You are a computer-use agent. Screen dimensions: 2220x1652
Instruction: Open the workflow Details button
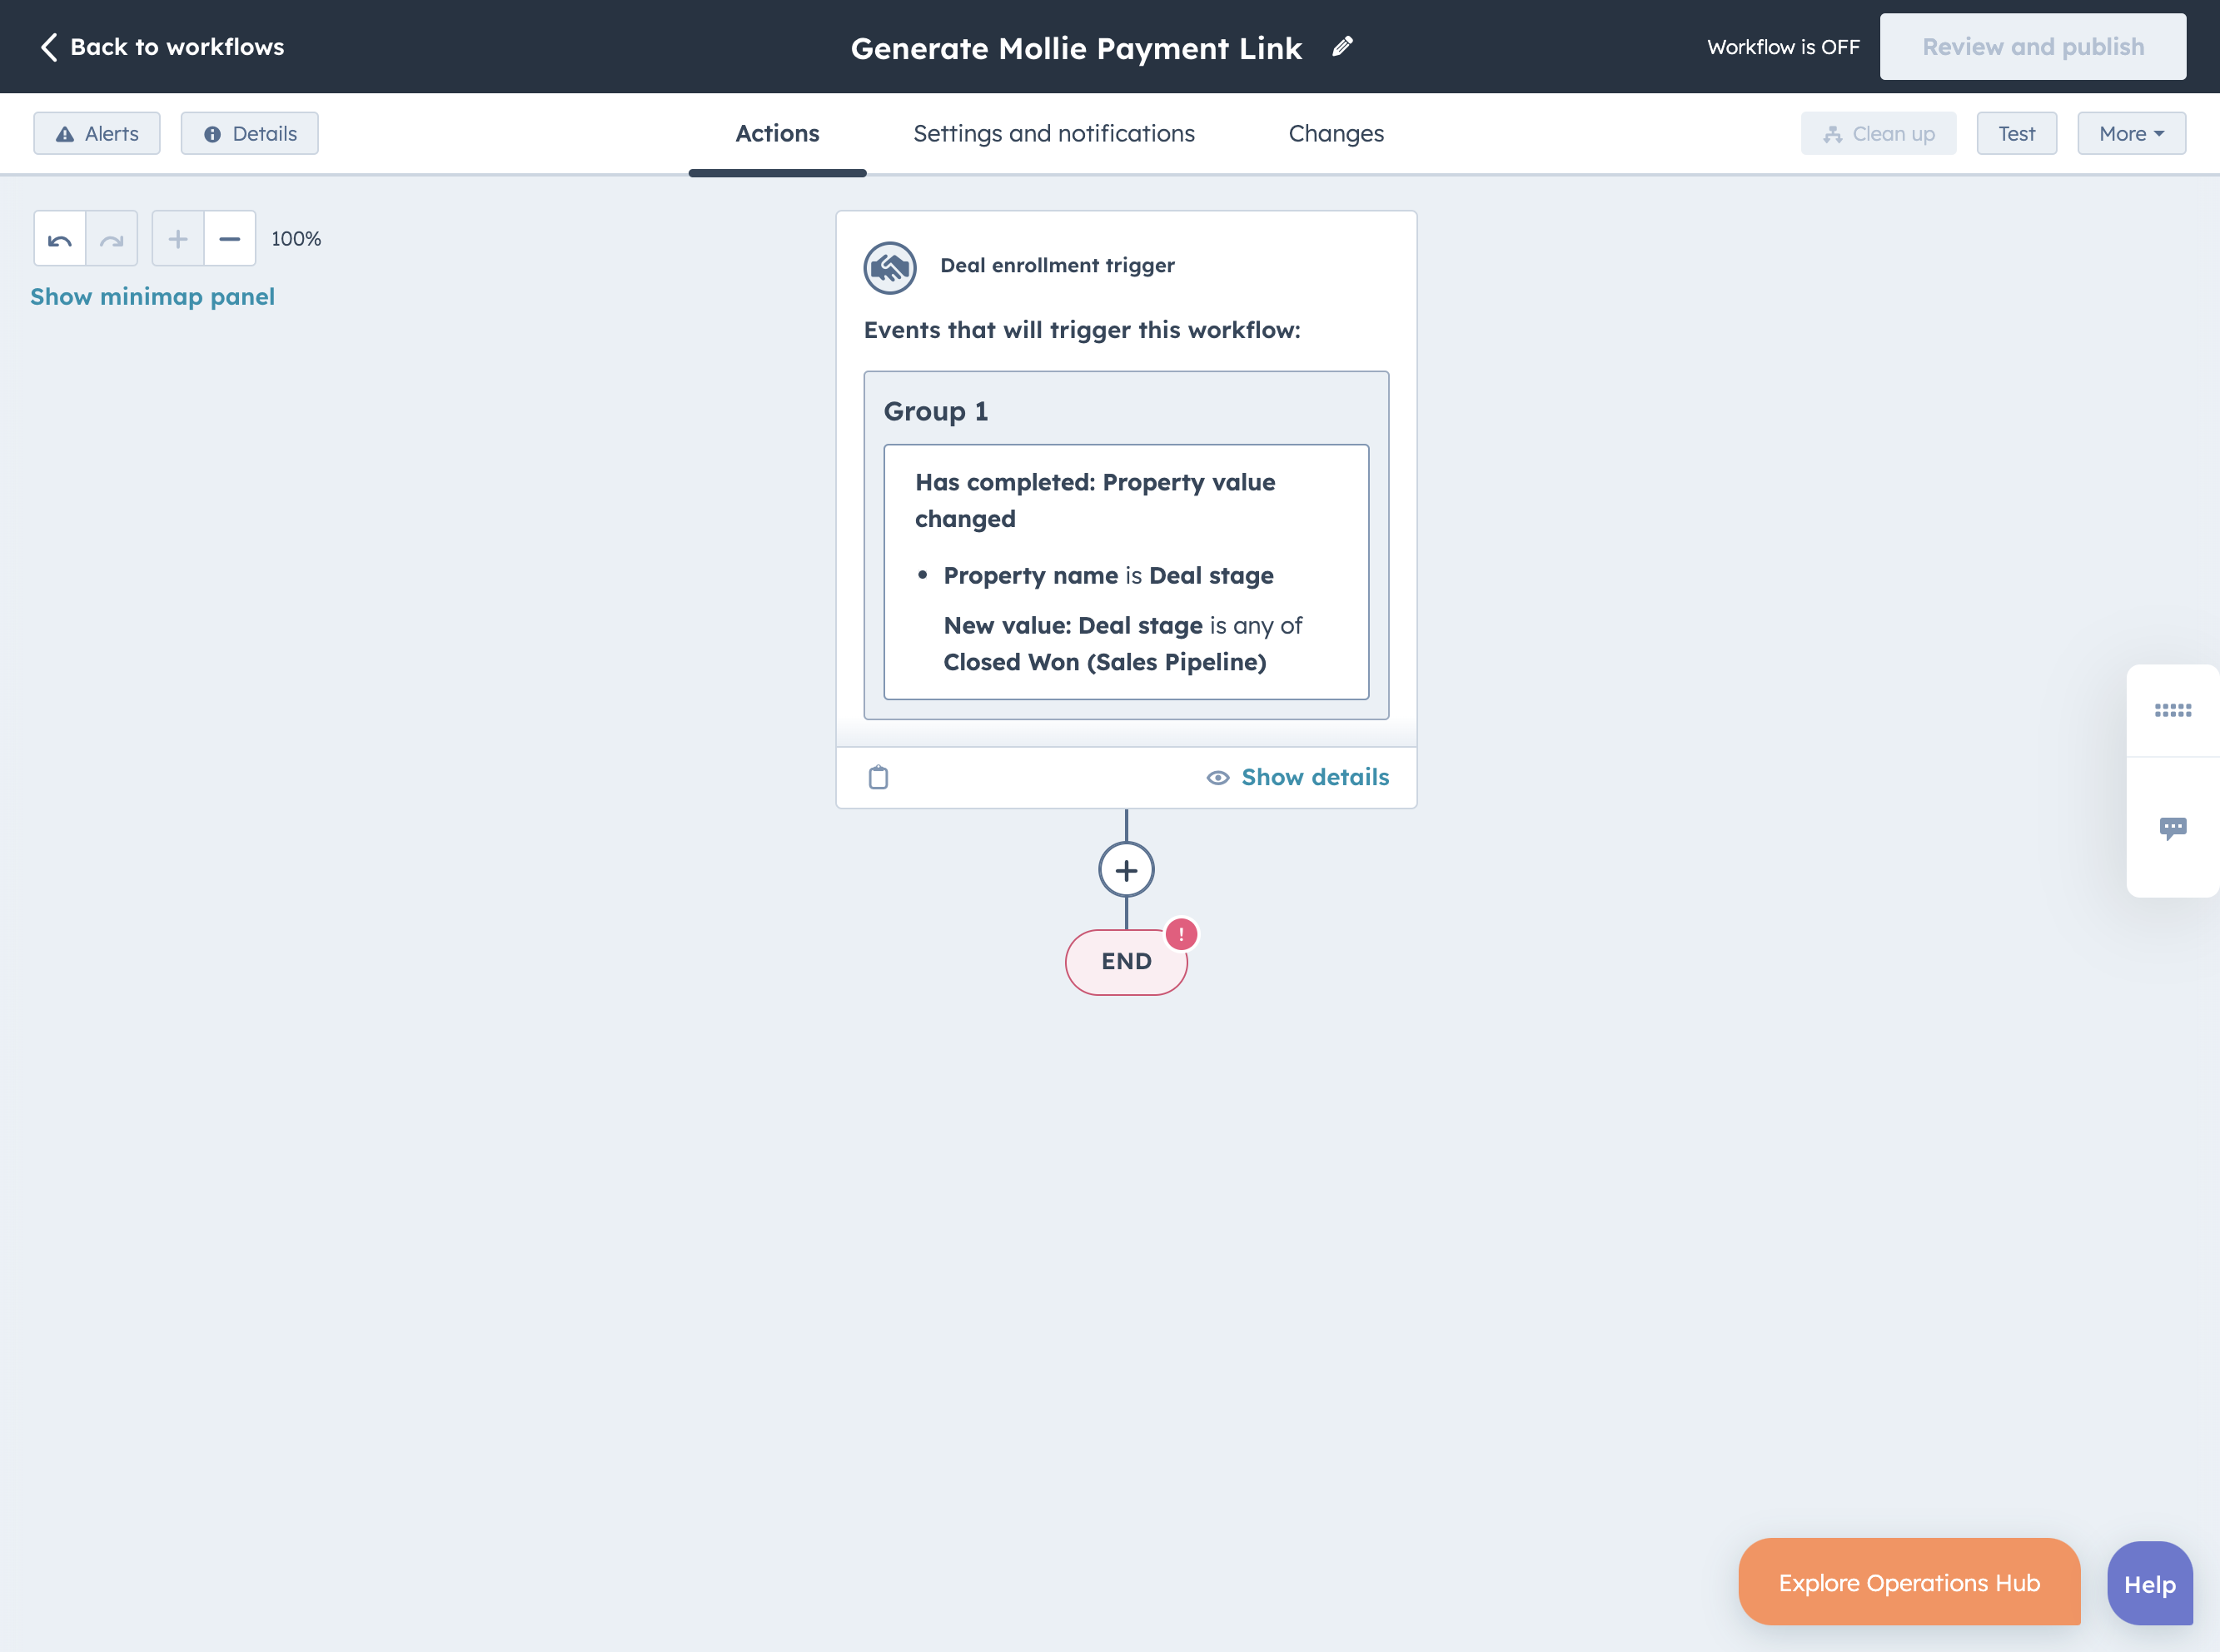click(x=250, y=134)
